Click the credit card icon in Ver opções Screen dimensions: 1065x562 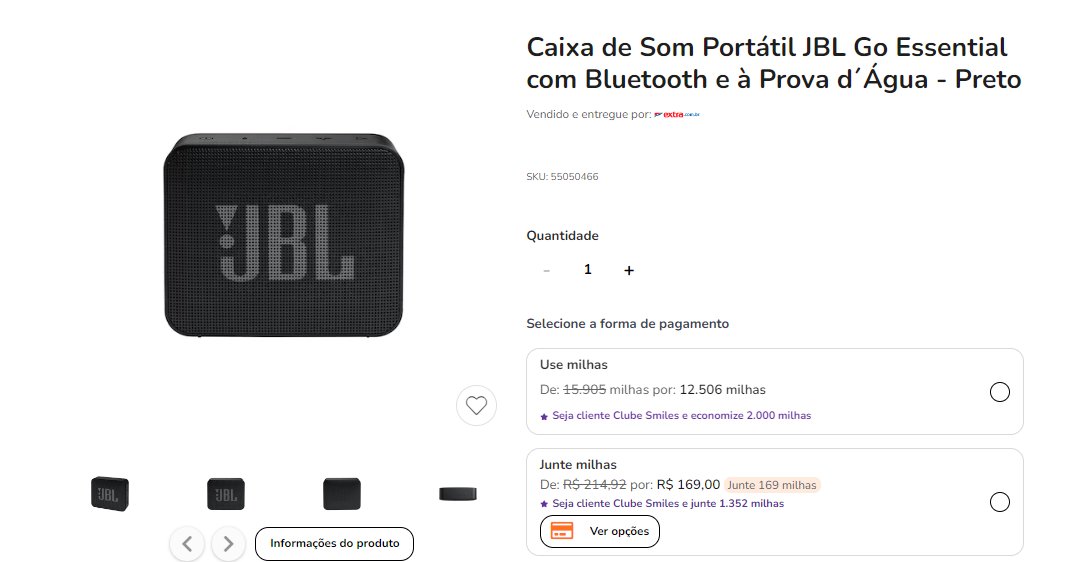click(x=562, y=531)
